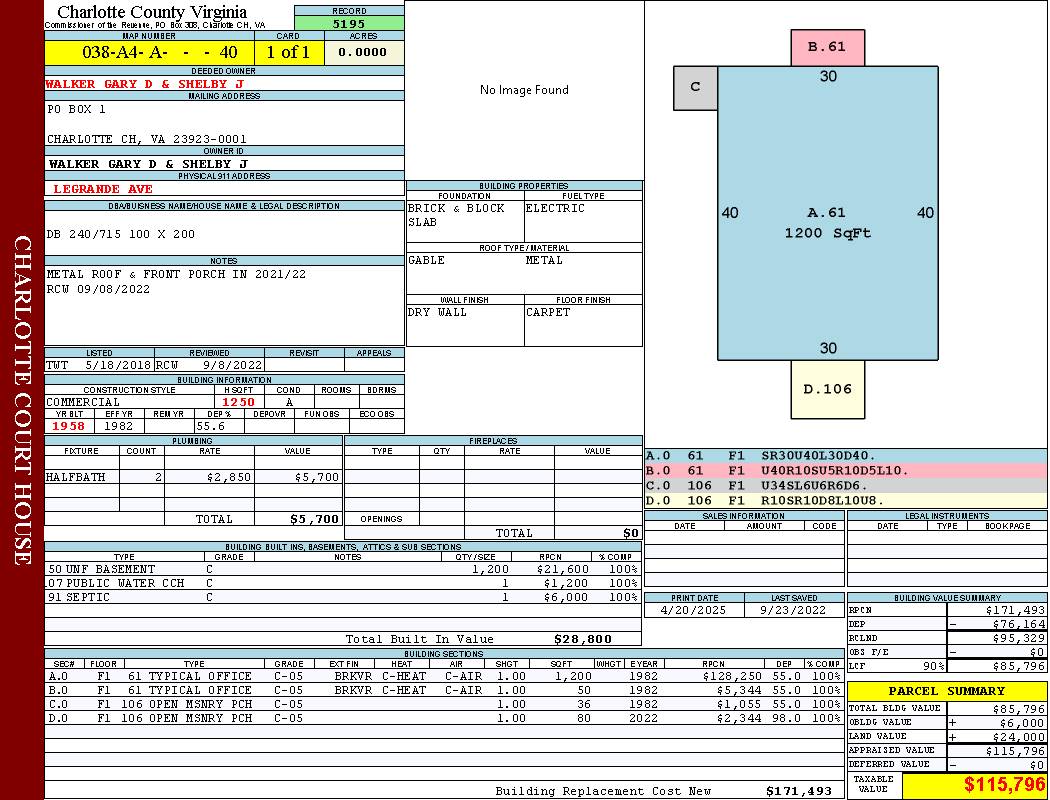Click the card "1 of 1" indicator
The image size is (1050, 800).
pos(289,52)
